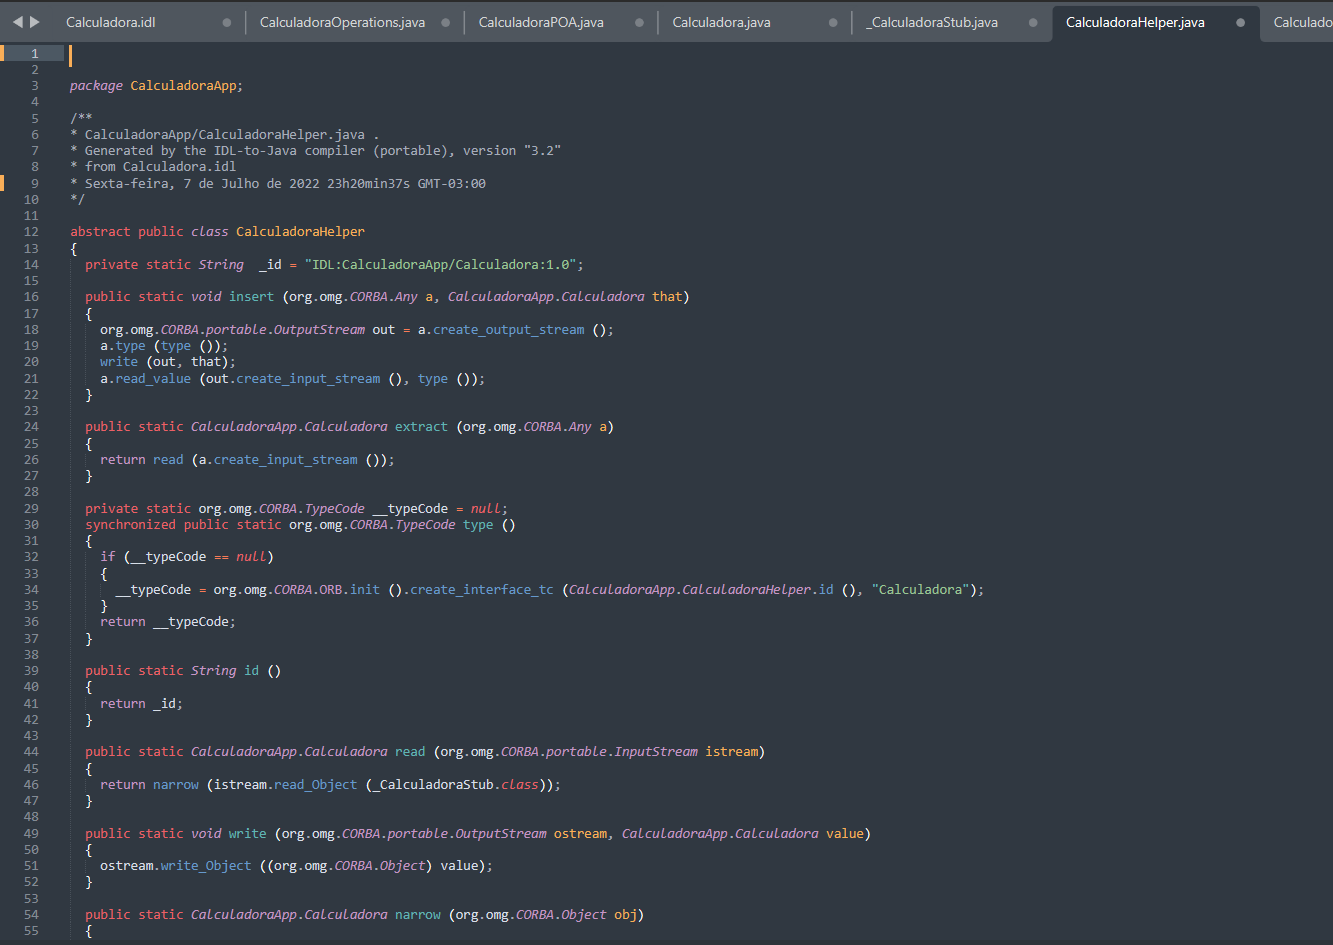Click 'read_value' on line 21

click(153, 378)
